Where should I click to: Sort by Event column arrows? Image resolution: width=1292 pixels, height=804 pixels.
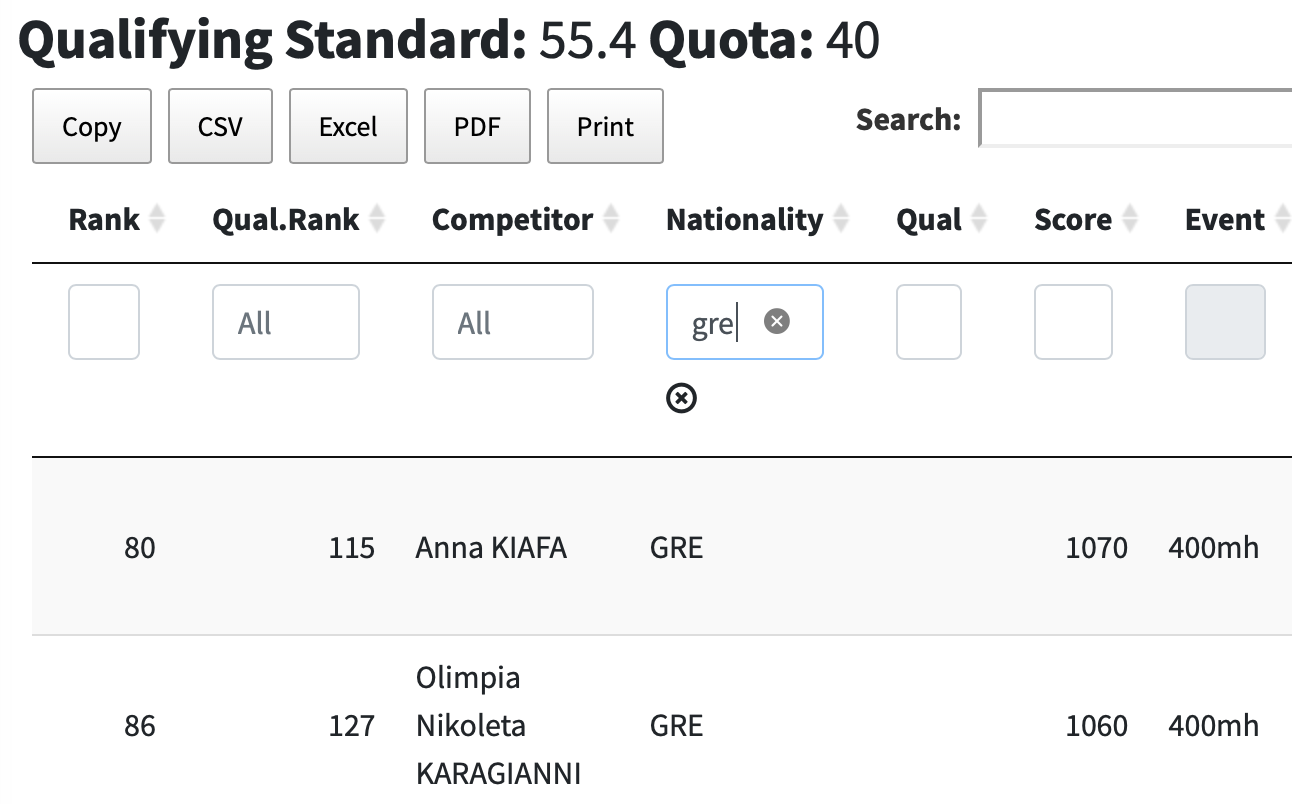click(1280, 220)
